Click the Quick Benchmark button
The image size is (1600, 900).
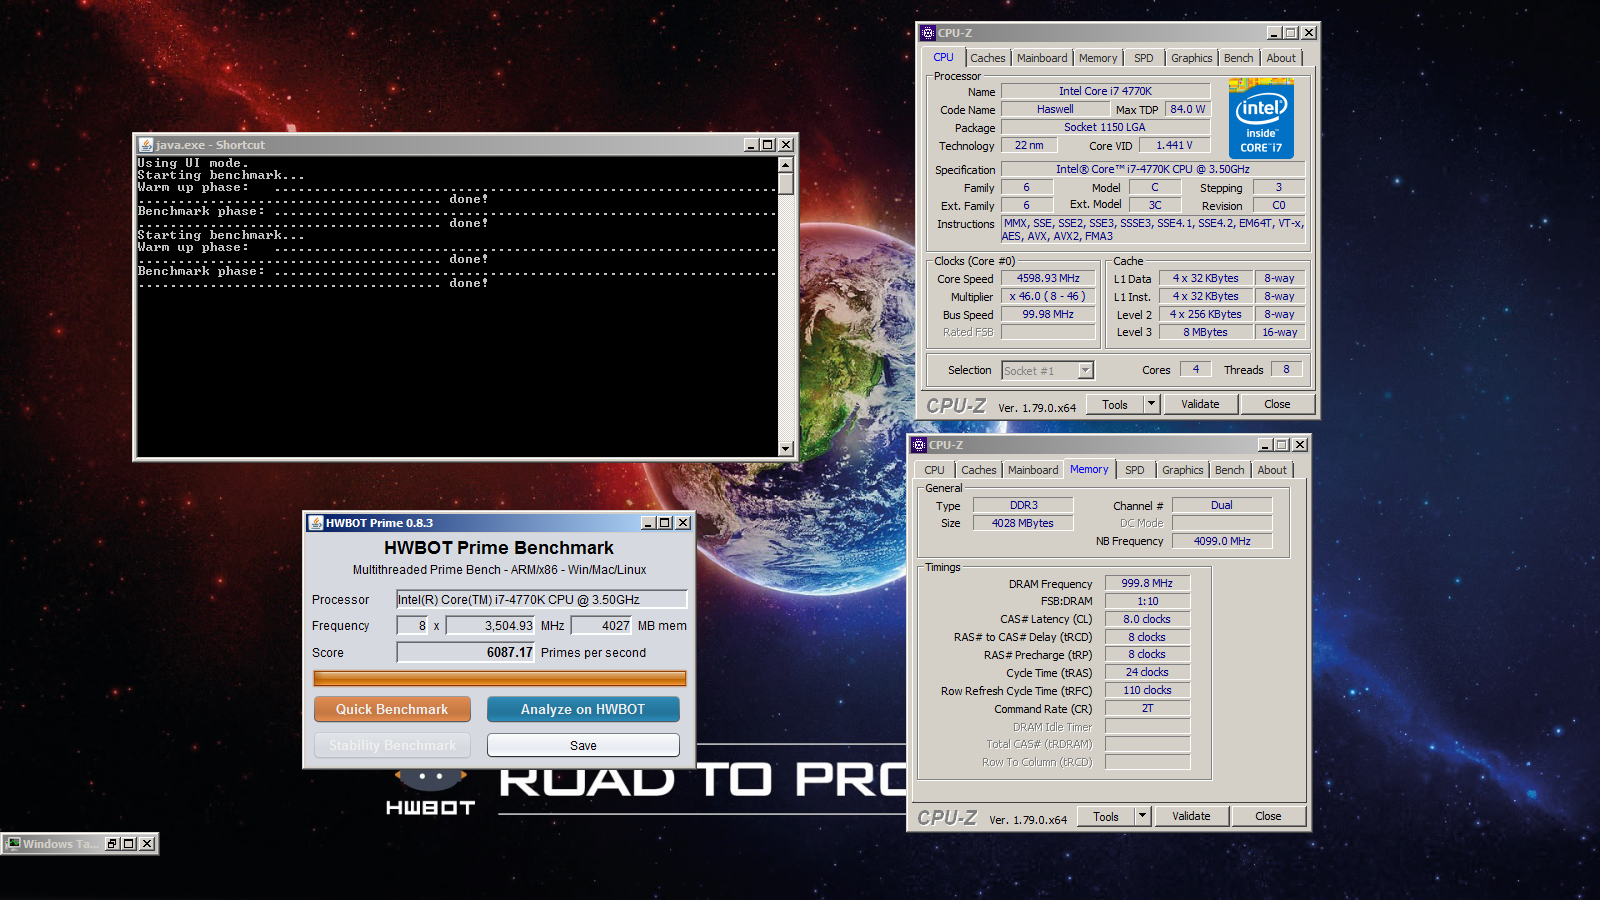(392, 709)
